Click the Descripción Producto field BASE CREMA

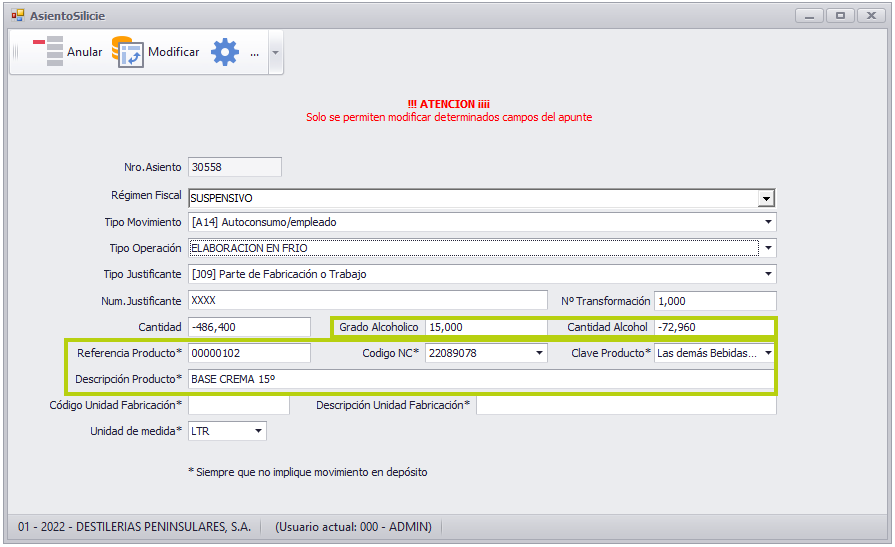click(x=481, y=379)
